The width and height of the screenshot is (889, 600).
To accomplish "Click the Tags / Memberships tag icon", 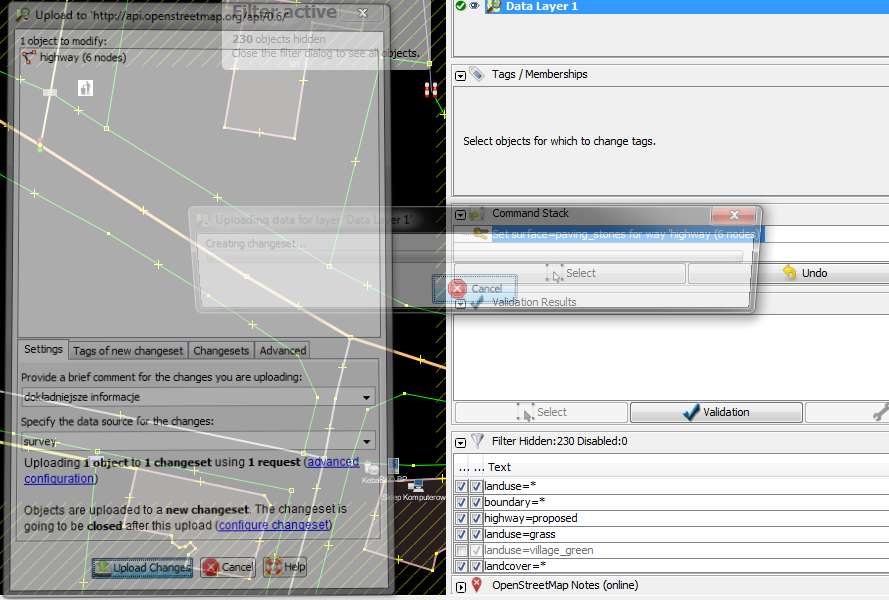I will tap(477, 74).
